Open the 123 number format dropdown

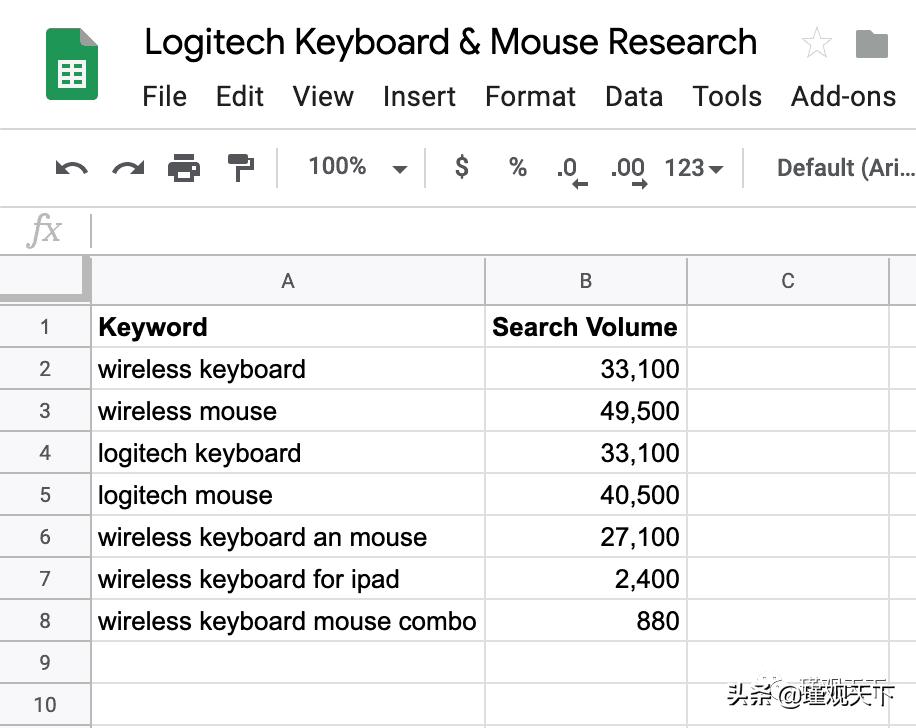click(692, 168)
